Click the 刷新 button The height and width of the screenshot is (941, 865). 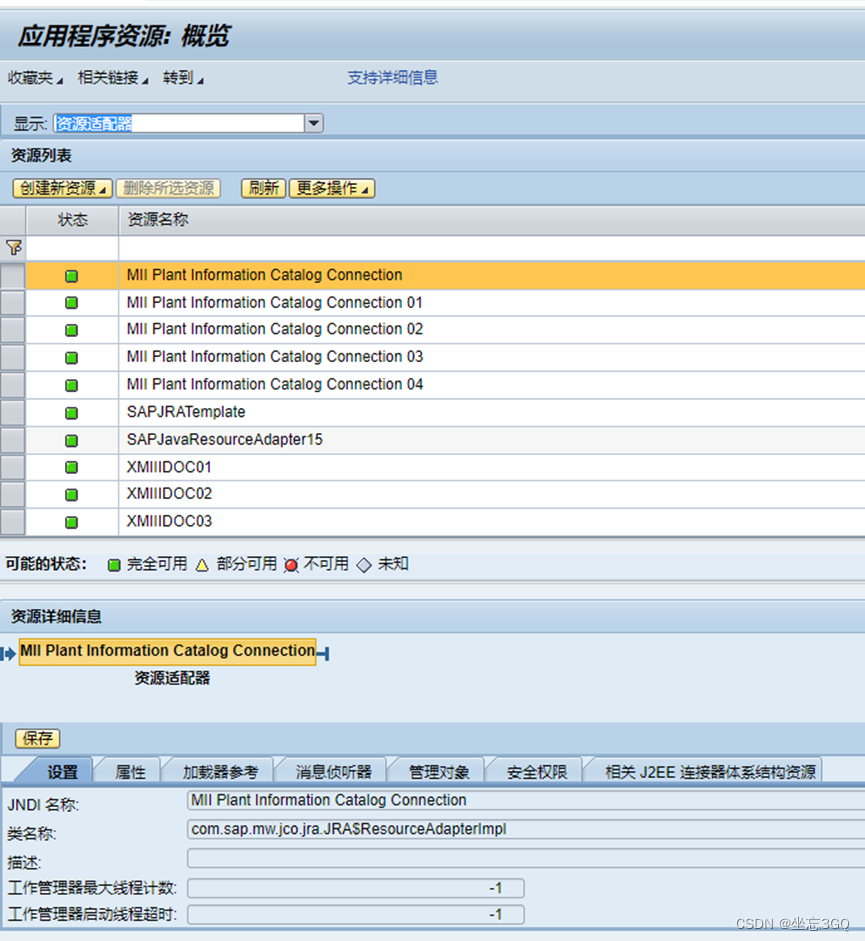[263, 188]
